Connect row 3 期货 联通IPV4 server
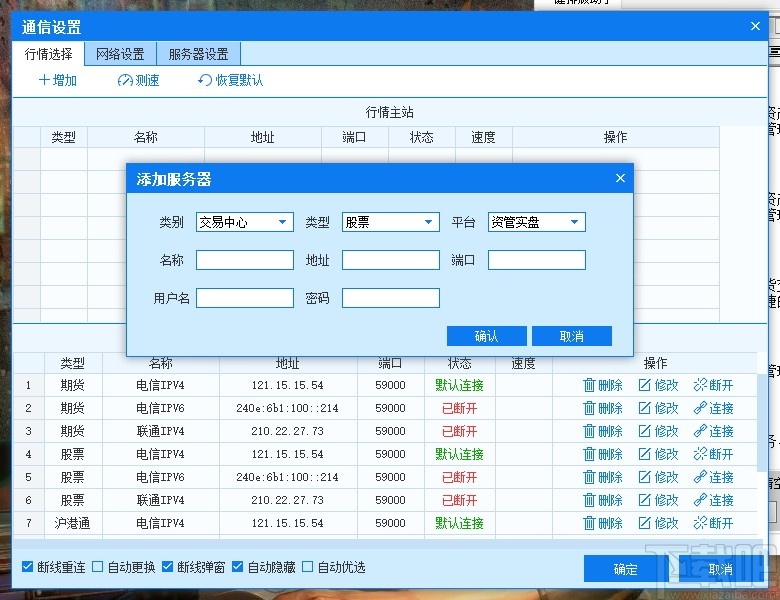 [x=713, y=431]
